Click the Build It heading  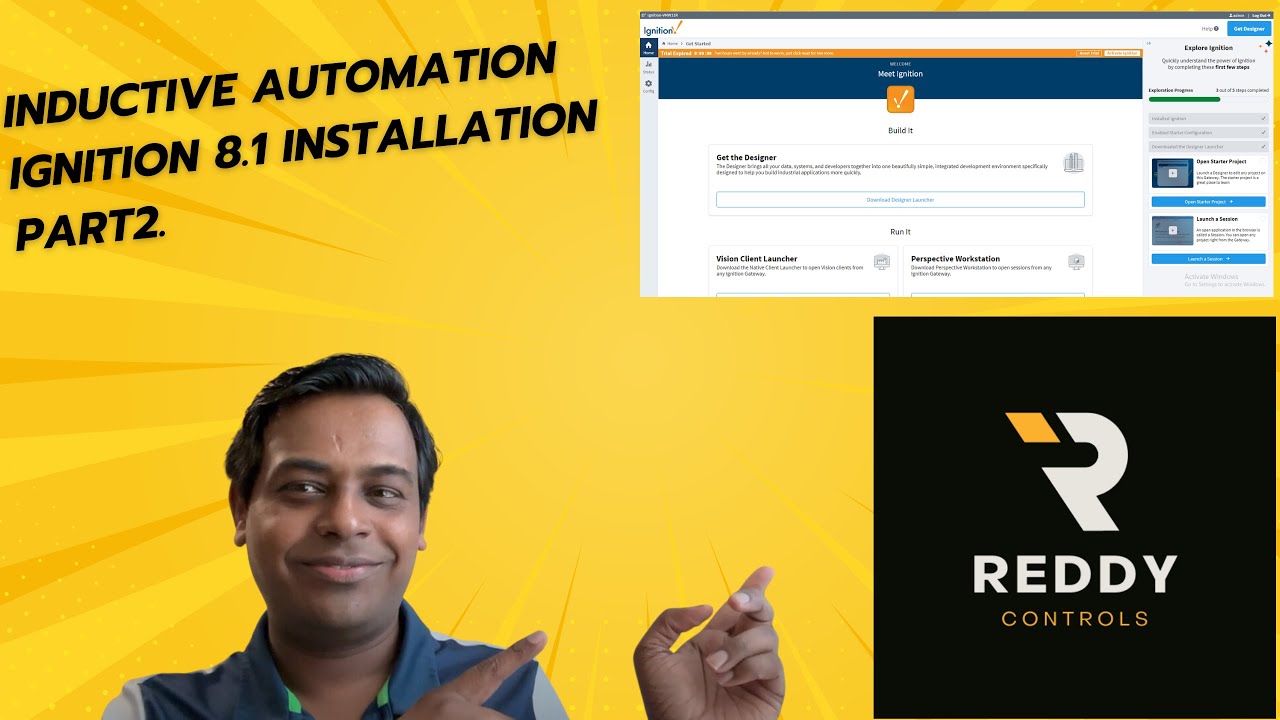pos(900,130)
